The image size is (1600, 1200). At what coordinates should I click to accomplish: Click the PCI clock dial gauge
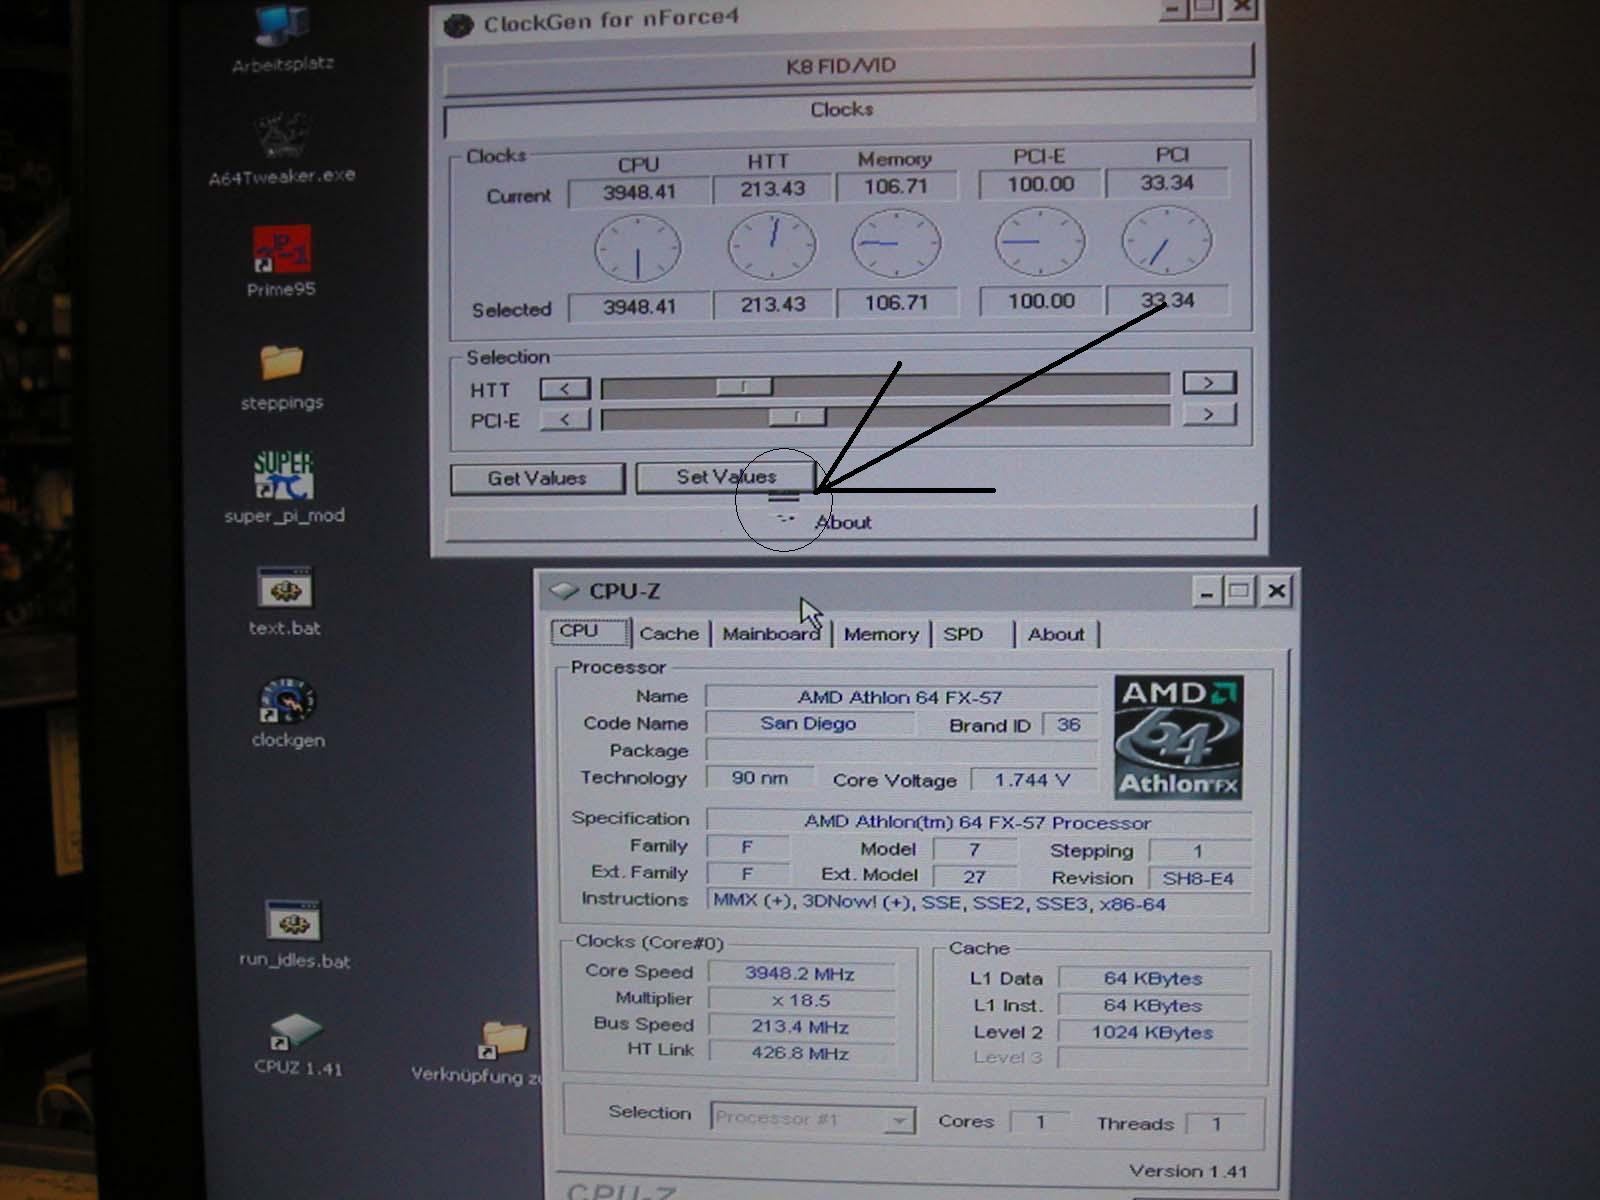click(x=1166, y=240)
